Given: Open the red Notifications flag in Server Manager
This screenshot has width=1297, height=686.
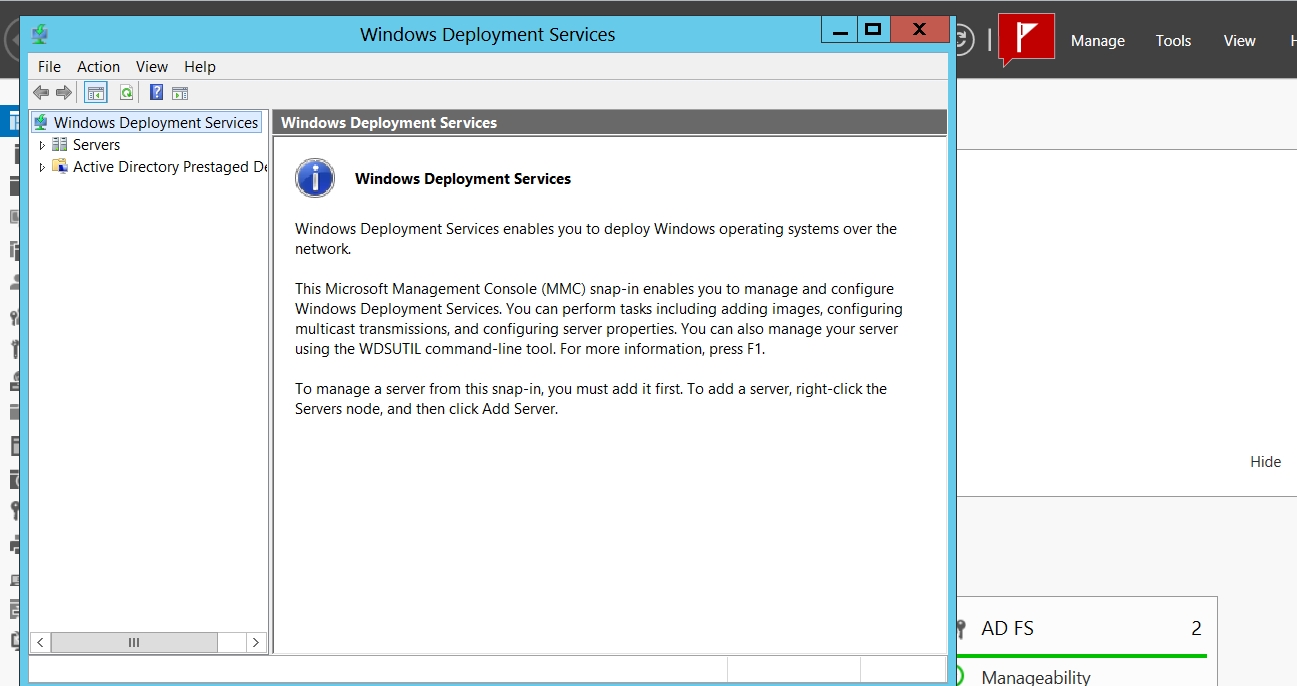Looking at the screenshot, I should point(1026,40).
